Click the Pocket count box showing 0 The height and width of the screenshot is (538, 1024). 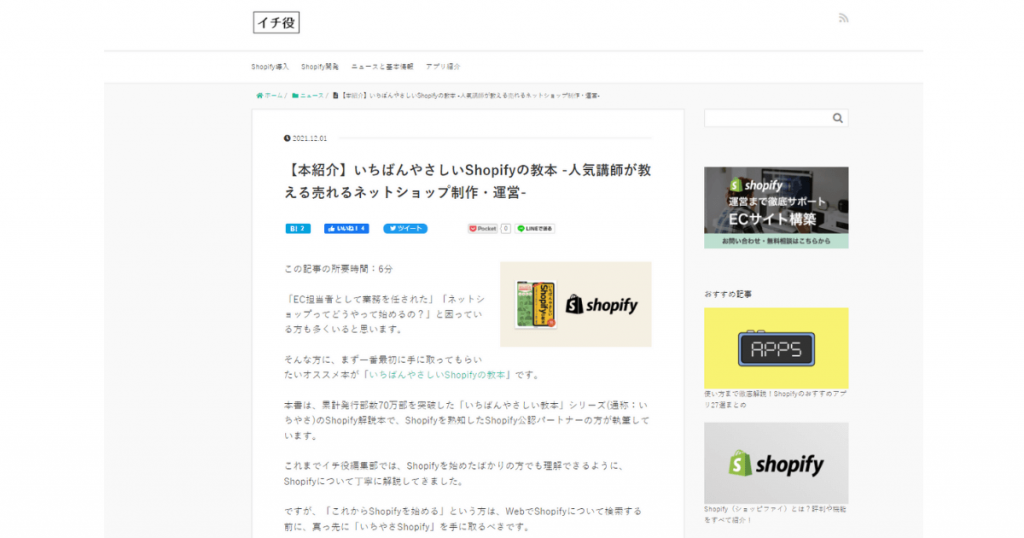pos(505,229)
